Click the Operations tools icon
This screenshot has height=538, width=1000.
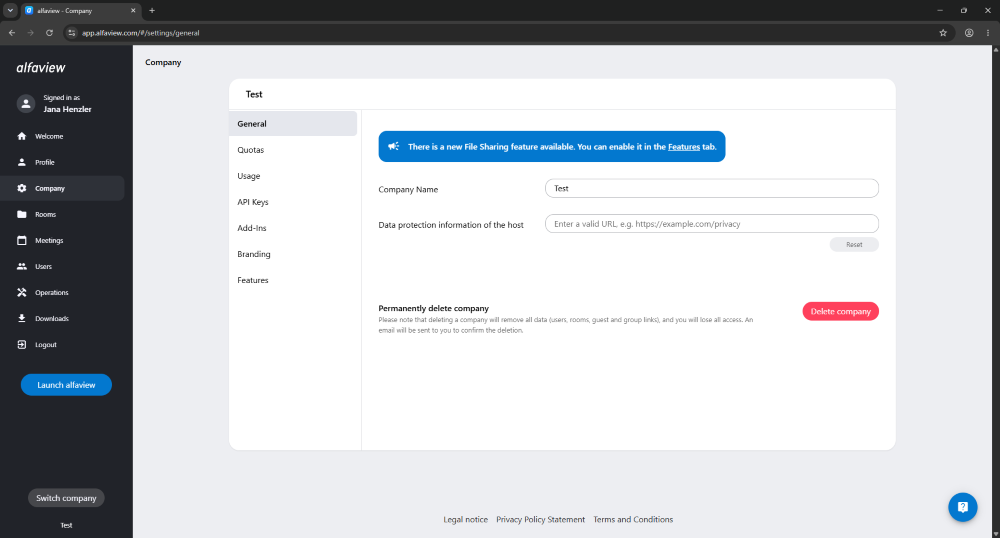pyautogui.click(x=22, y=293)
